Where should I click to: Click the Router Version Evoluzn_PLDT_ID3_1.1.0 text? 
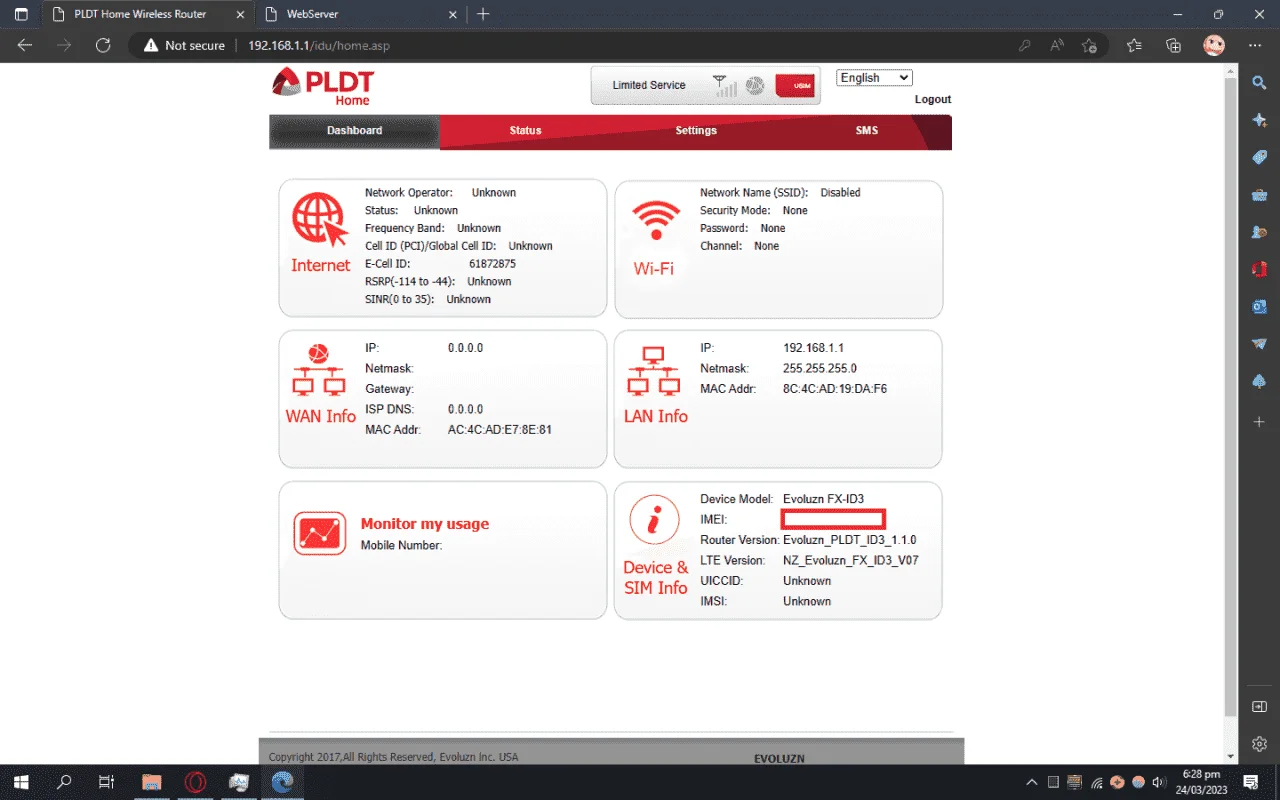point(849,540)
